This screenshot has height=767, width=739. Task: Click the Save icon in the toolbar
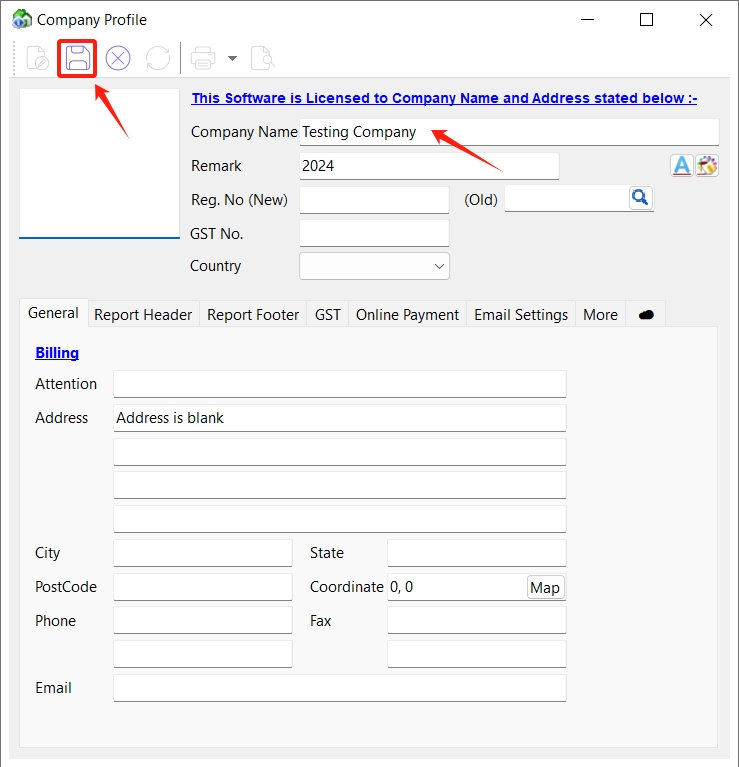tap(78, 59)
